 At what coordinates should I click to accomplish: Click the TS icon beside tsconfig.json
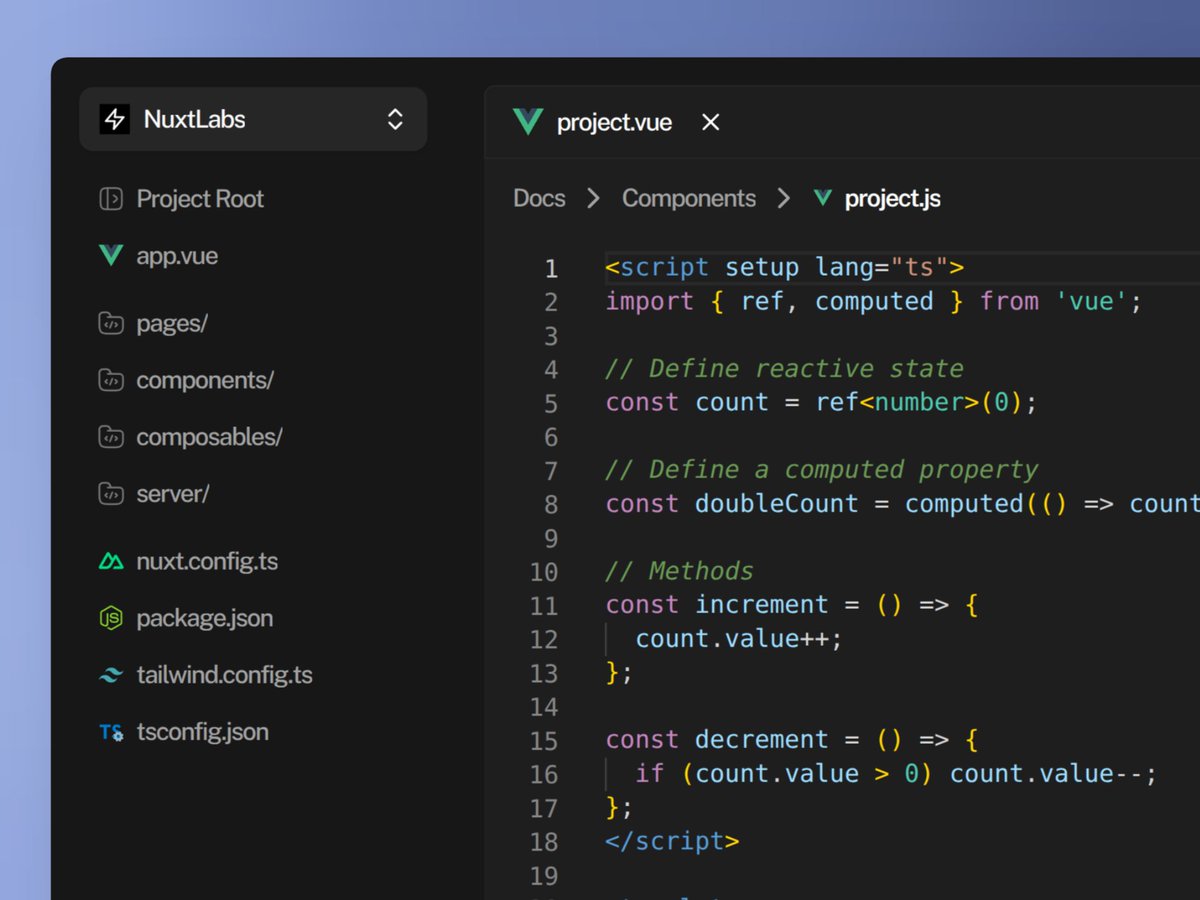[x=110, y=732]
